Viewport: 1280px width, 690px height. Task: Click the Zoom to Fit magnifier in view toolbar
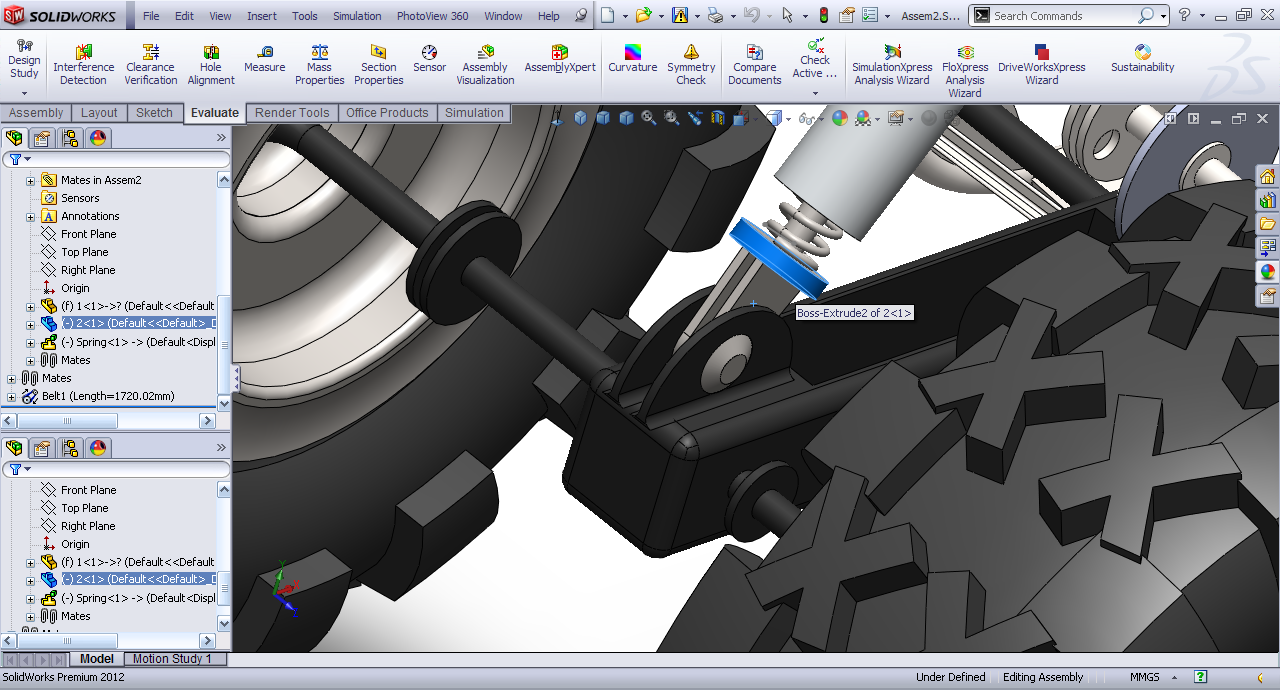[649, 118]
